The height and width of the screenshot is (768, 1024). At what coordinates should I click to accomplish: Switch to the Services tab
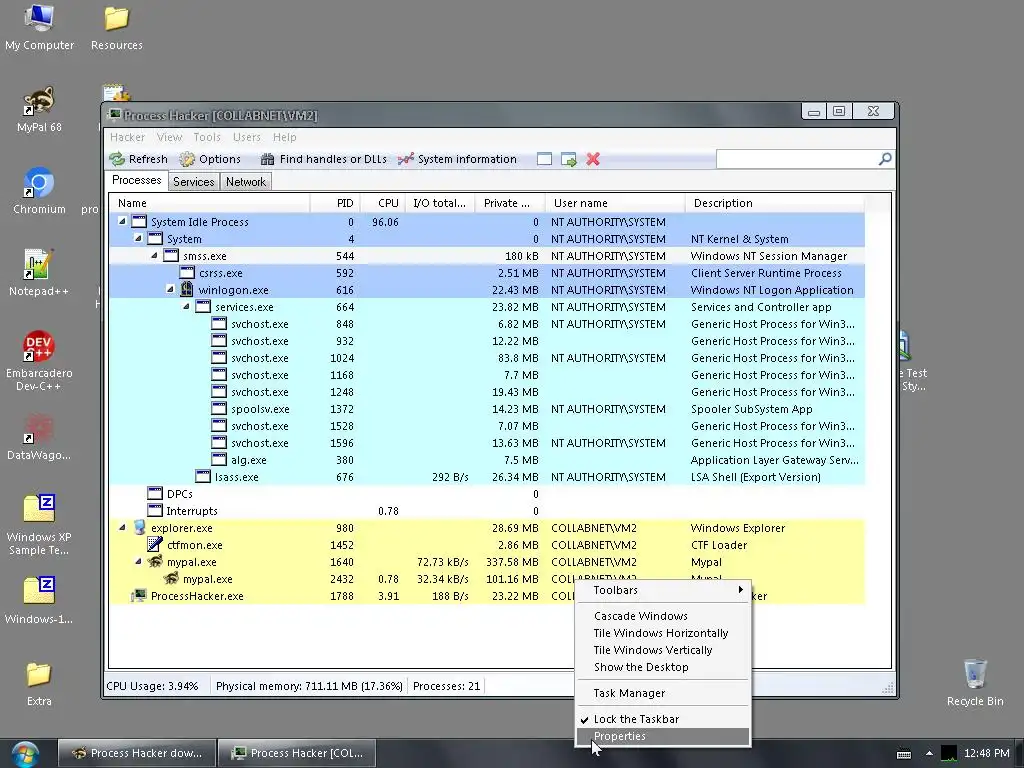(194, 182)
